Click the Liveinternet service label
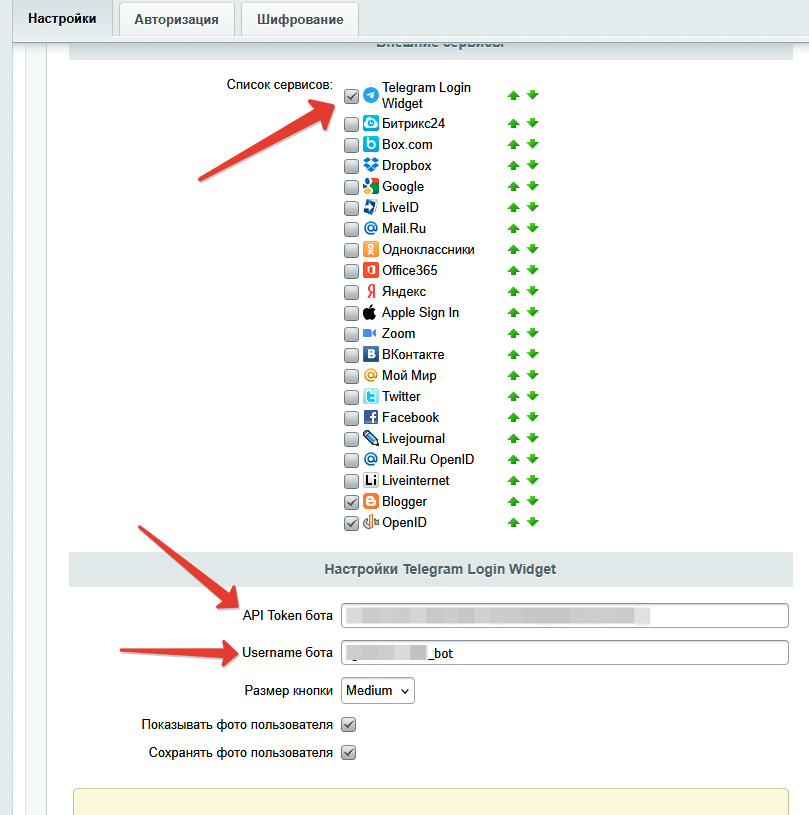This screenshot has height=815, width=809. click(x=415, y=480)
